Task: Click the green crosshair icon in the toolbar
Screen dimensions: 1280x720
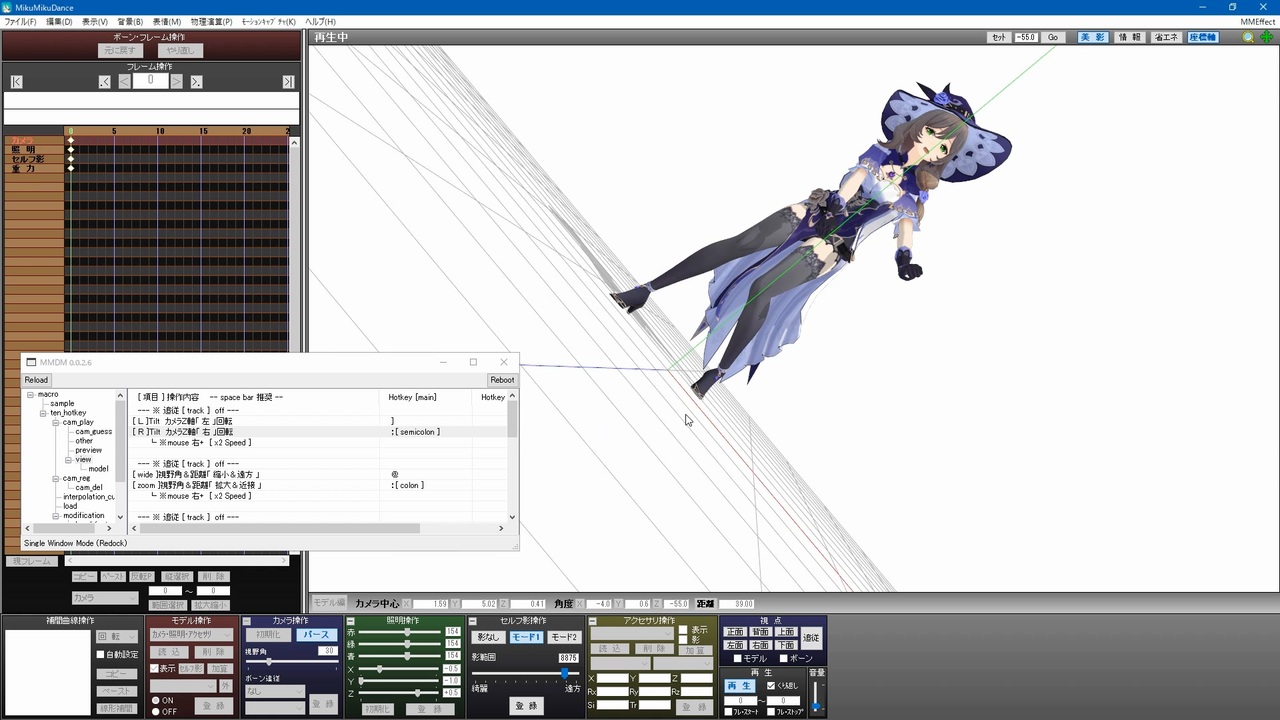Action: click(1267, 37)
